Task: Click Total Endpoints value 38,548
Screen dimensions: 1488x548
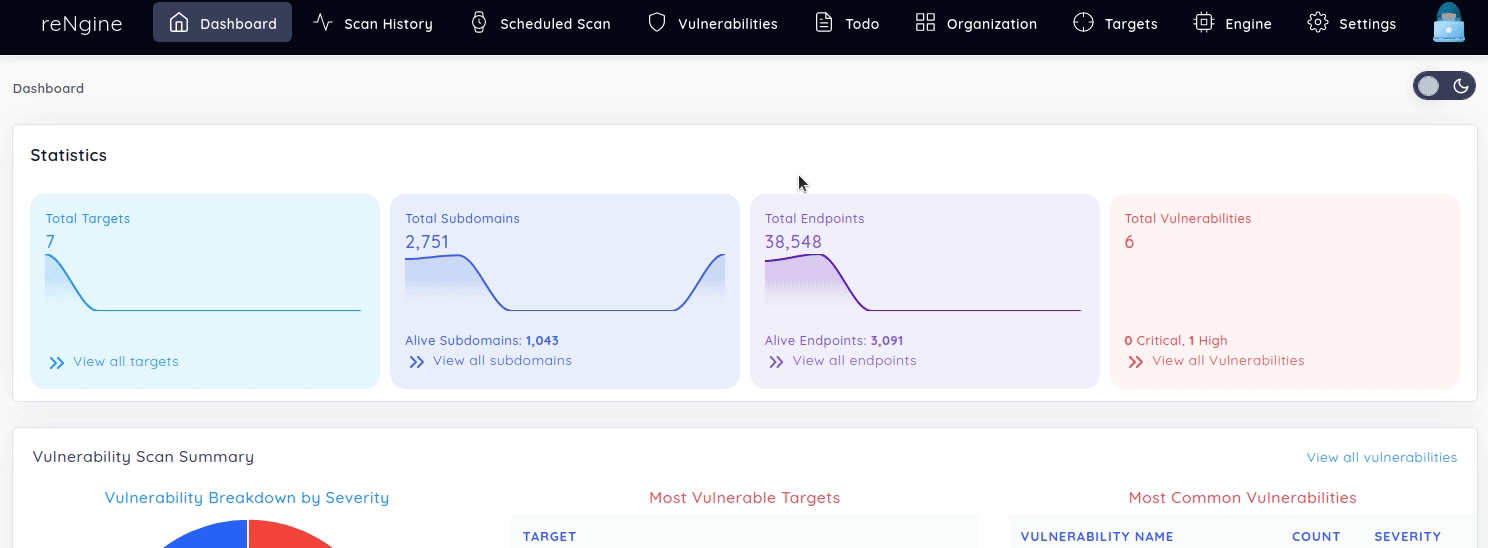Action: (793, 241)
